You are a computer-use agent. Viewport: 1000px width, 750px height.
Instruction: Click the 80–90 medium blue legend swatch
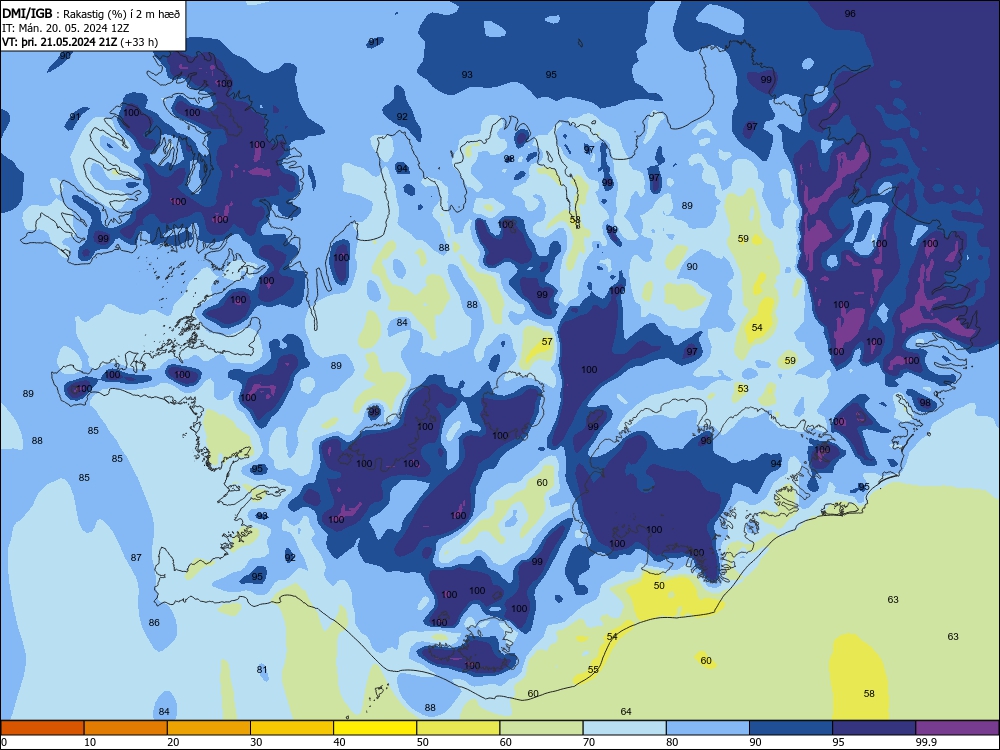[708, 728]
